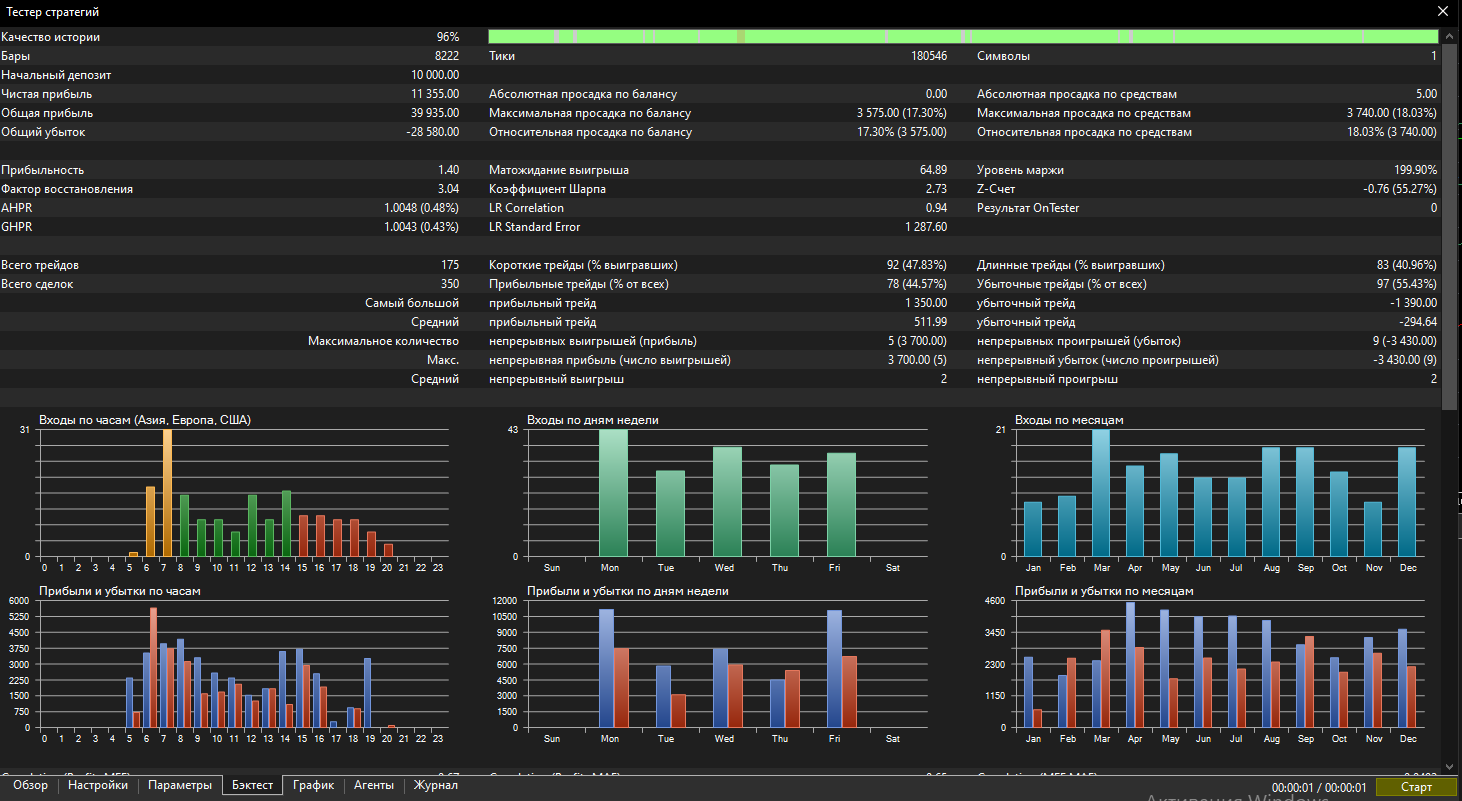Click the Коэффициент Шарпа value 2.73
This screenshot has width=1462, height=801.
[936, 189]
